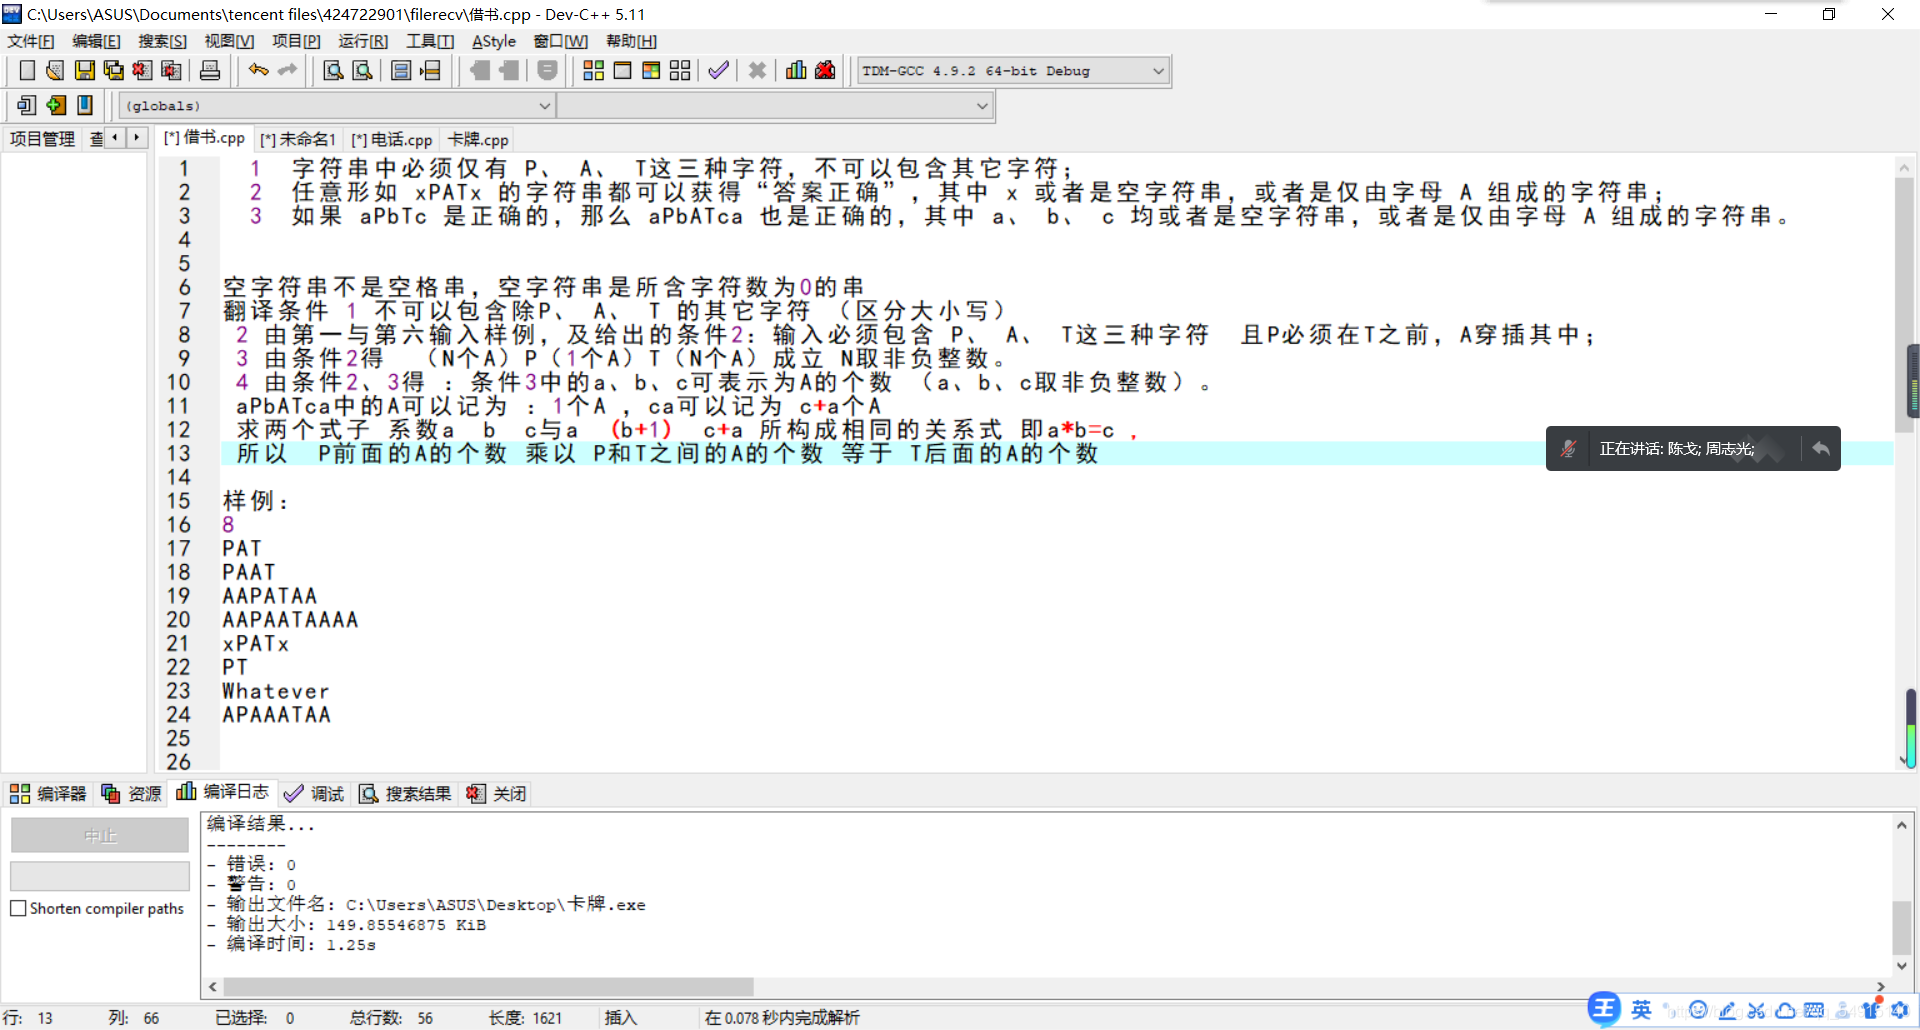This screenshot has width=1920, height=1030.
Task: Switch to the 电话.cpp editor tab
Action: [x=391, y=139]
